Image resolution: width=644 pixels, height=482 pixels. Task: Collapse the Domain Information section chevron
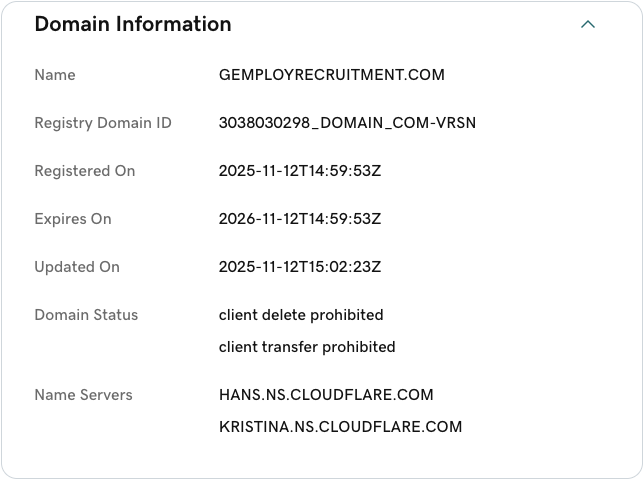click(588, 25)
